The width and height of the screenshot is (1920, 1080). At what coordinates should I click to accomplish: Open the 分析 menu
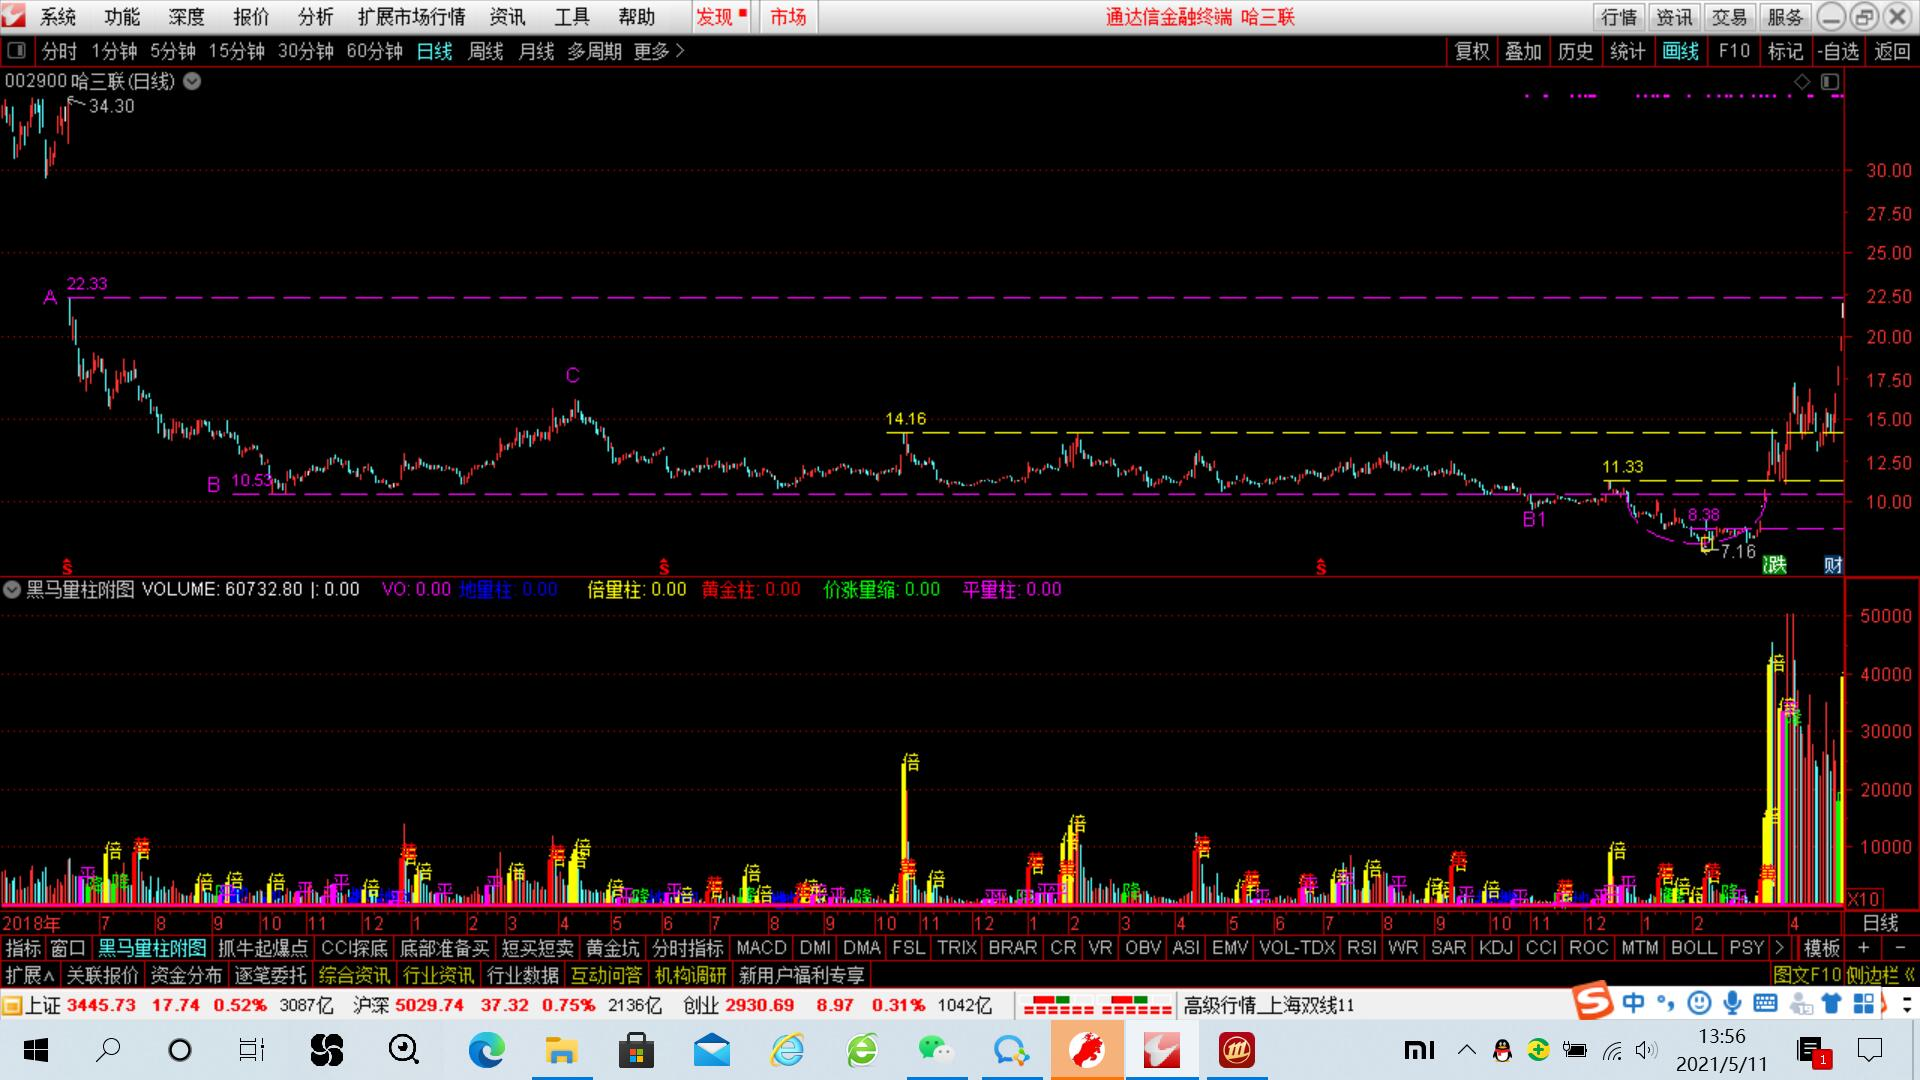tap(315, 17)
